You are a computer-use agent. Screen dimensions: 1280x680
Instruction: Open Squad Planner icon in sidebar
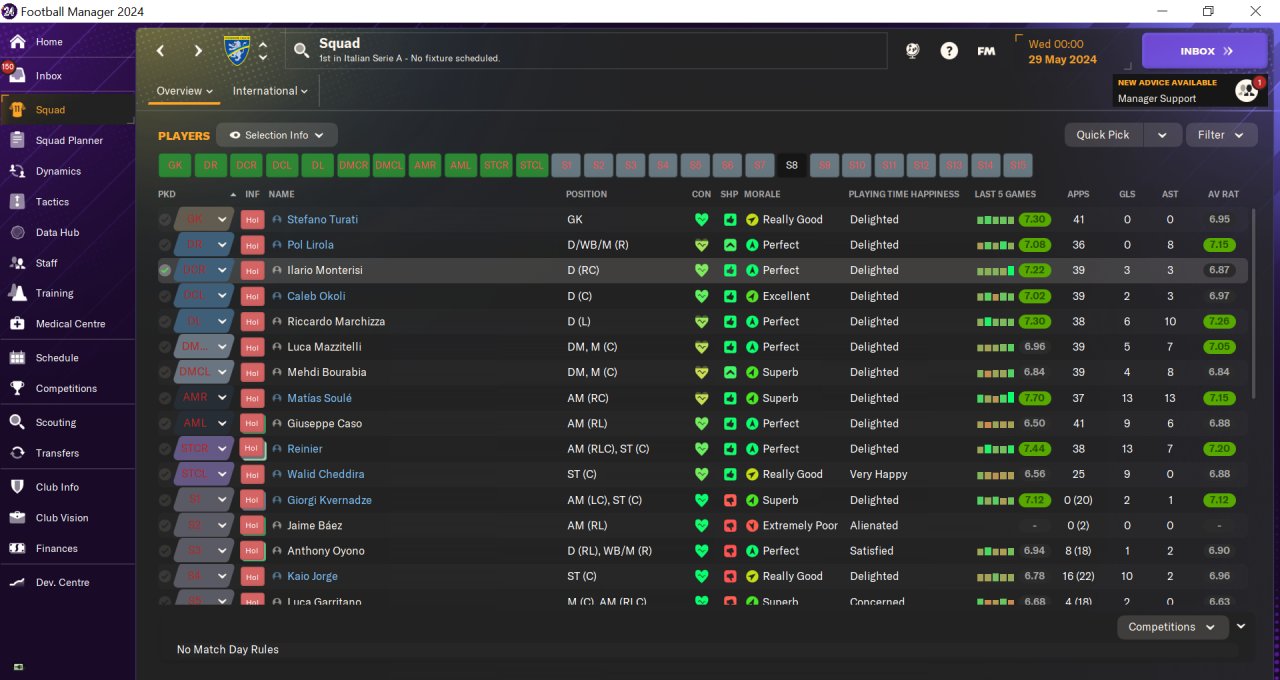pyautogui.click(x=17, y=141)
